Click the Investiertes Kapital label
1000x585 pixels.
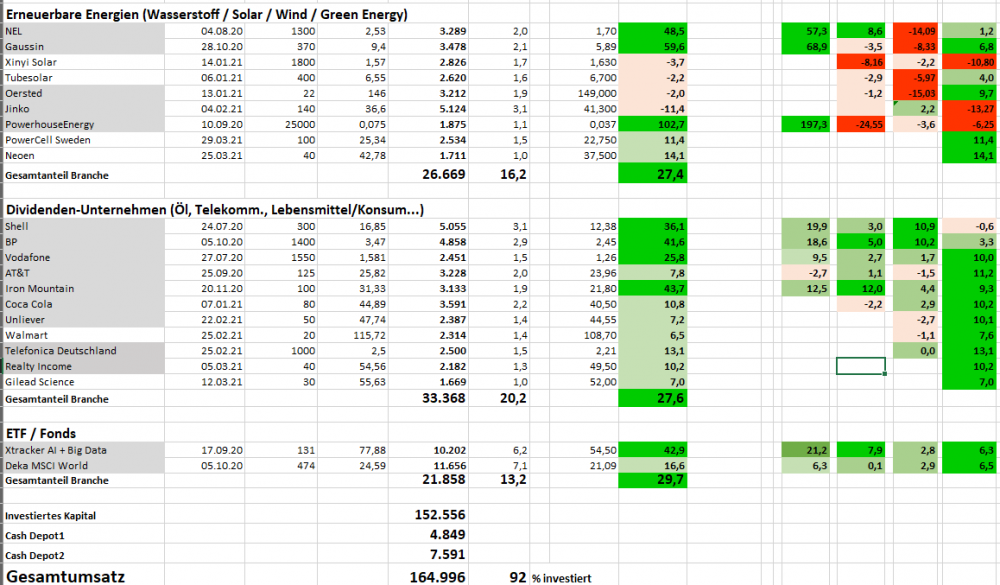pos(50,515)
